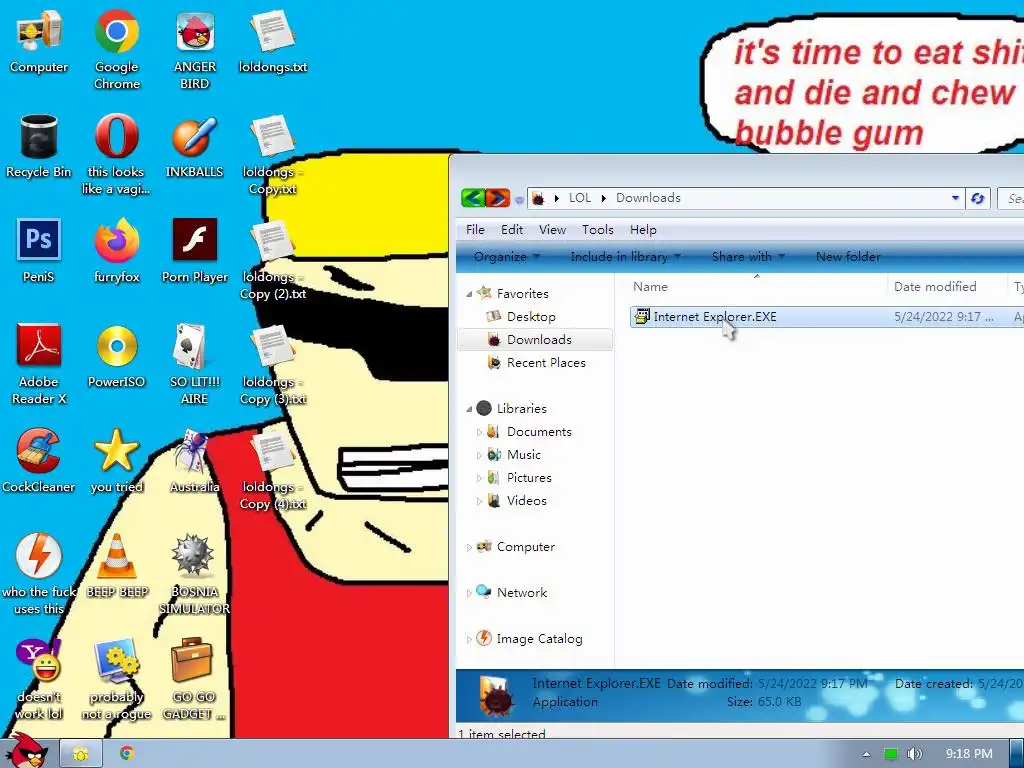Launch Google Chrome from the desktop
This screenshot has width=1024, height=768.
[x=117, y=49]
